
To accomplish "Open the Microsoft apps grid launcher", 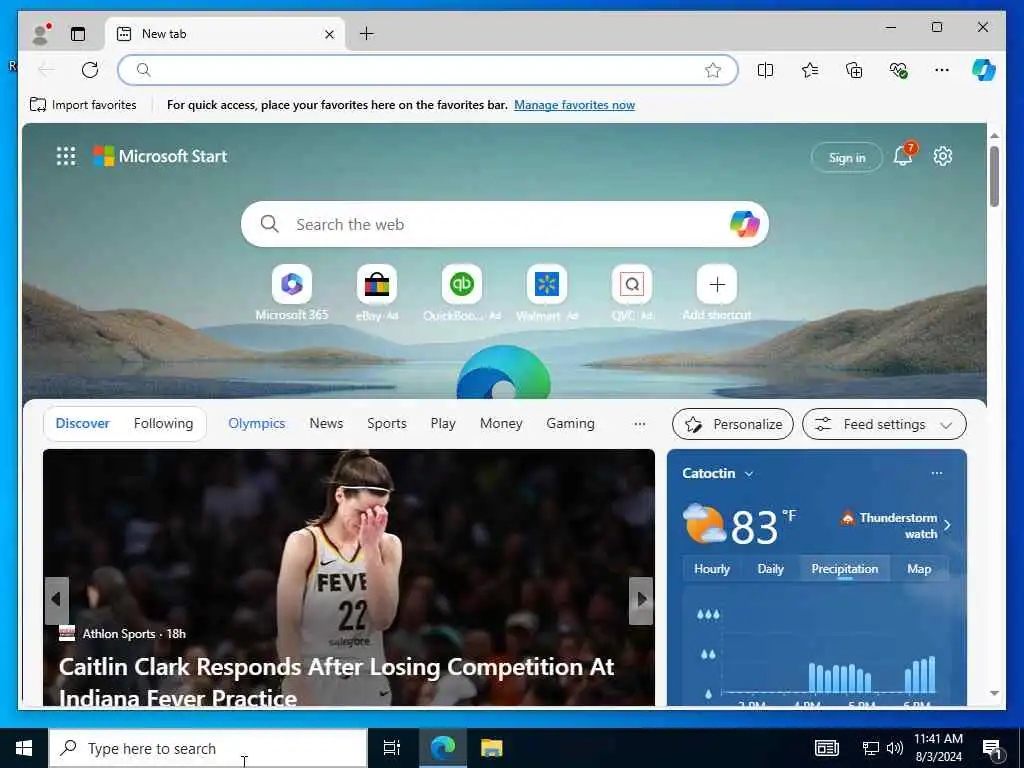I will pos(66,156).
